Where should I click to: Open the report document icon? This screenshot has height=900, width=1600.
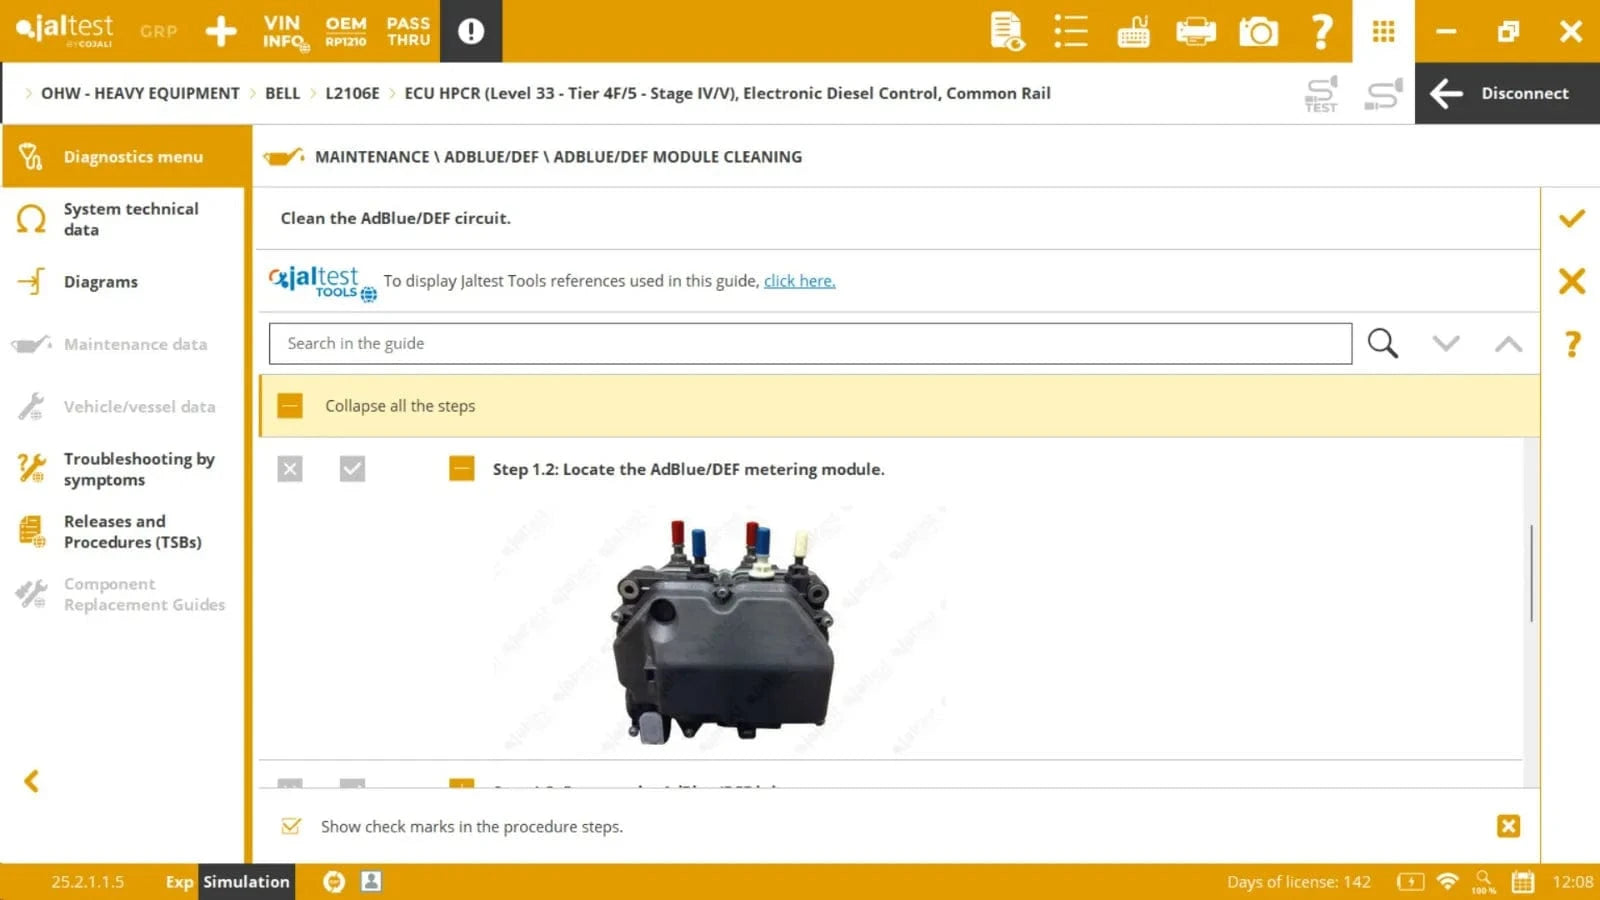1007,31
